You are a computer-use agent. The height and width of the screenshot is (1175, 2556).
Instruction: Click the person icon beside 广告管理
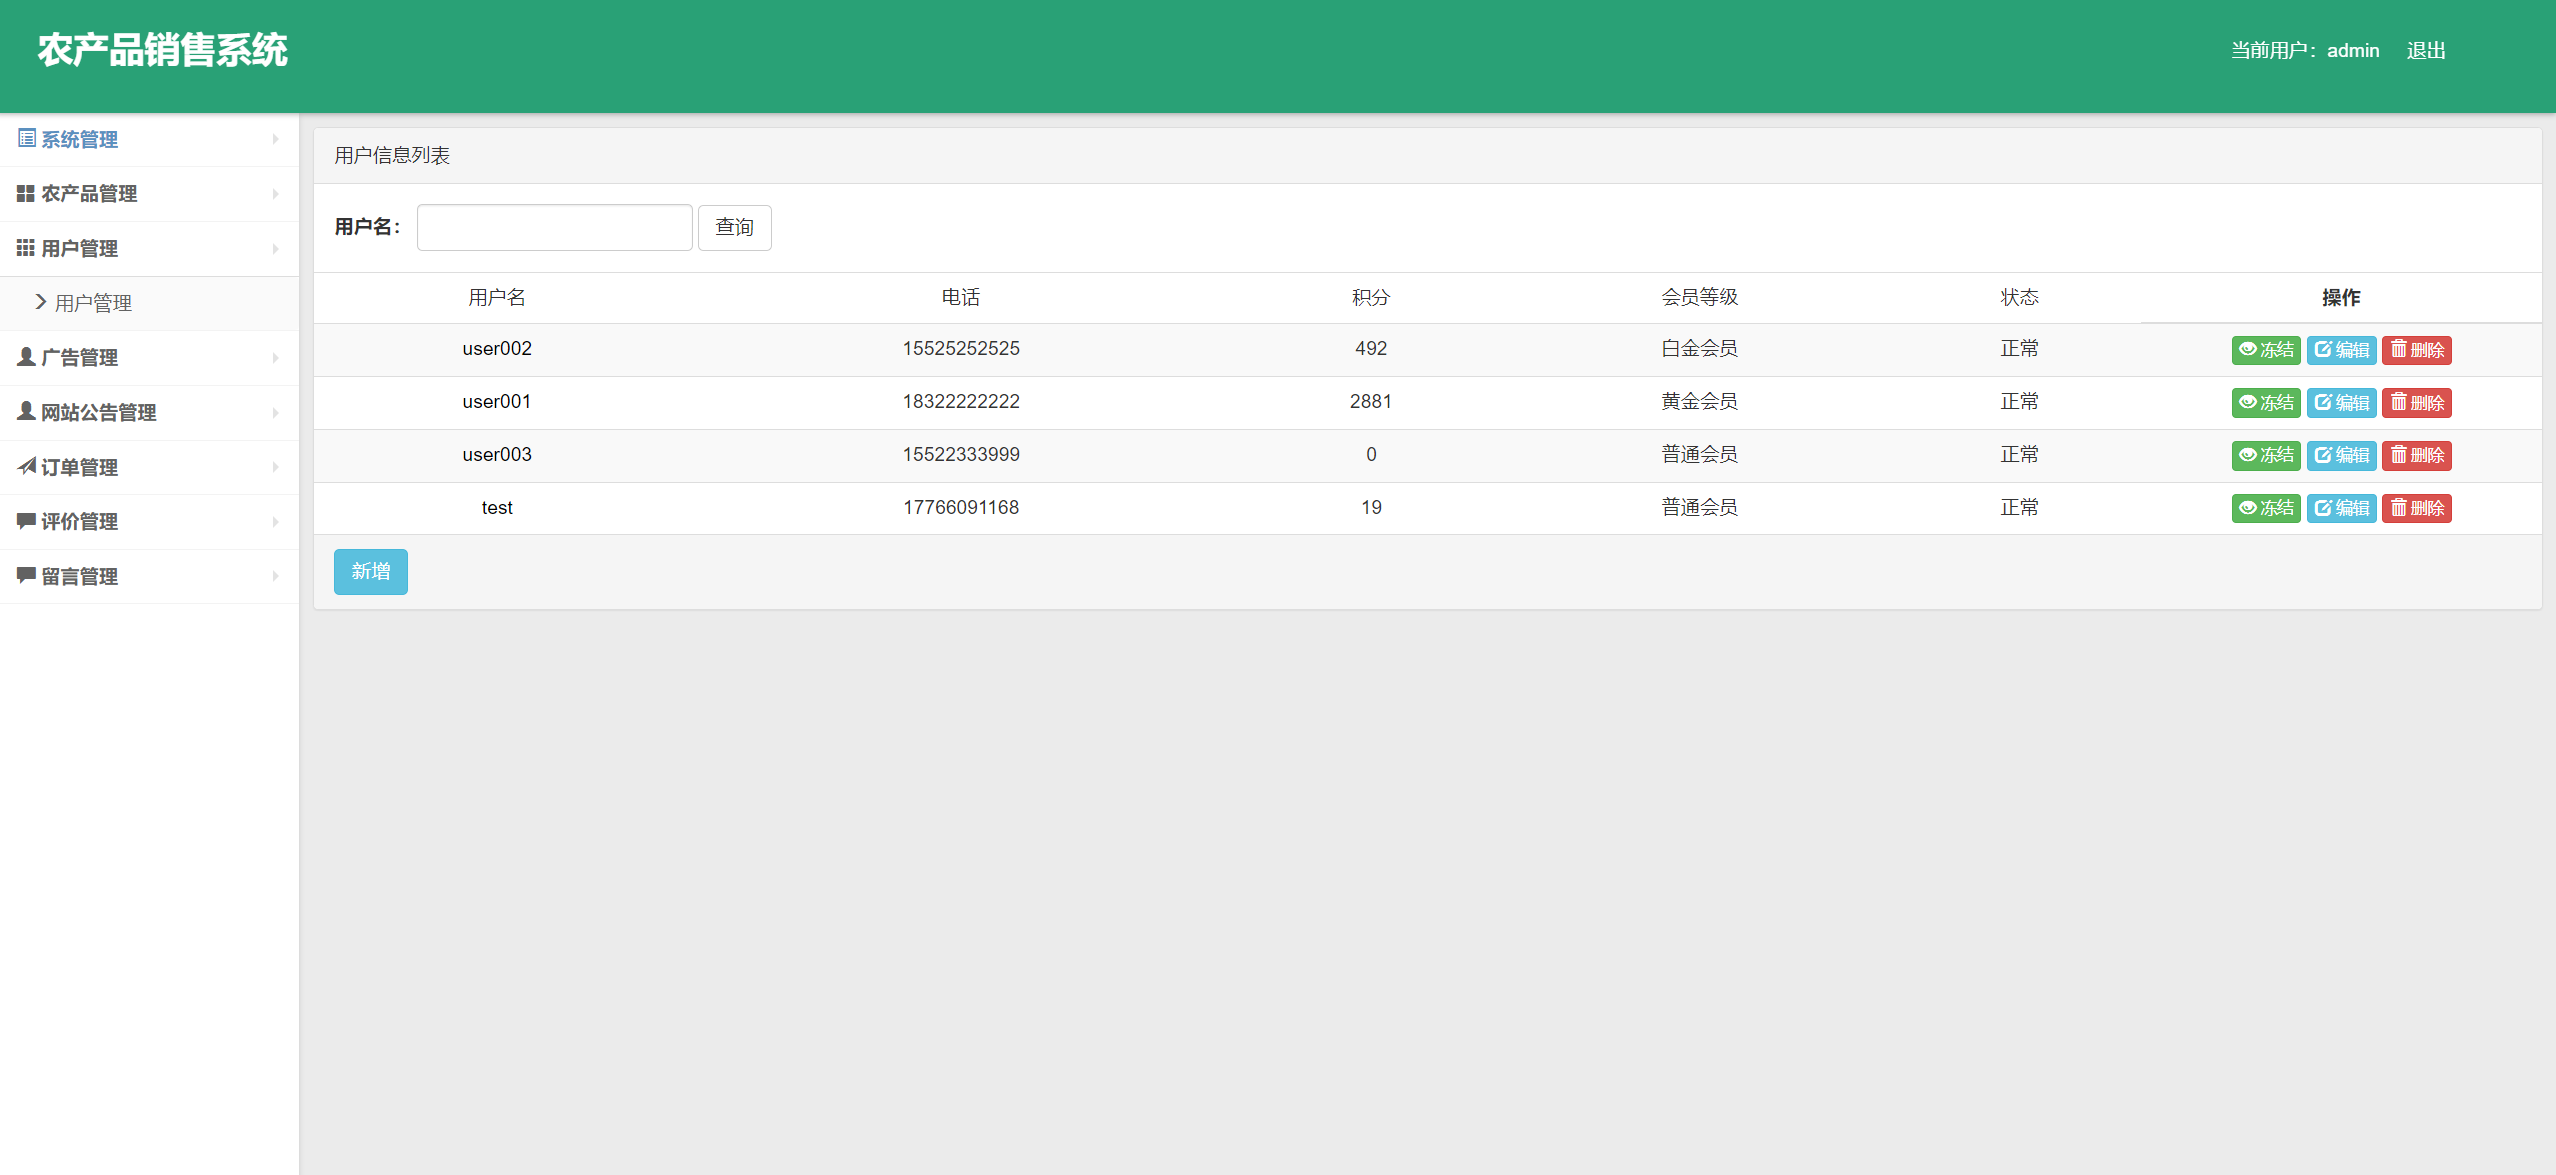pyautogui.click(x=26, y=357)
